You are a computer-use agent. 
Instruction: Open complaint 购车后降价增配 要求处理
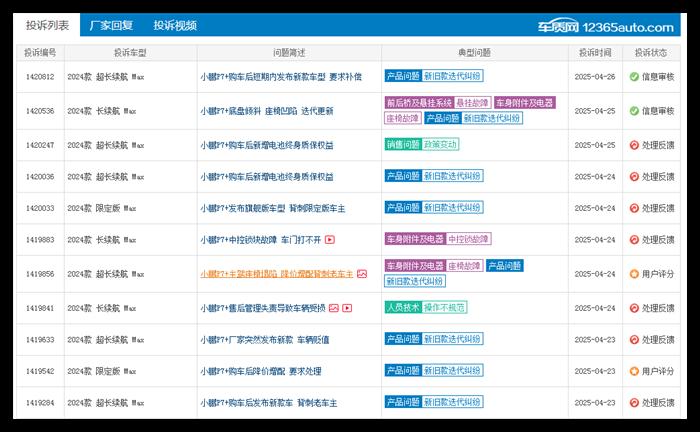pos(261,371)
